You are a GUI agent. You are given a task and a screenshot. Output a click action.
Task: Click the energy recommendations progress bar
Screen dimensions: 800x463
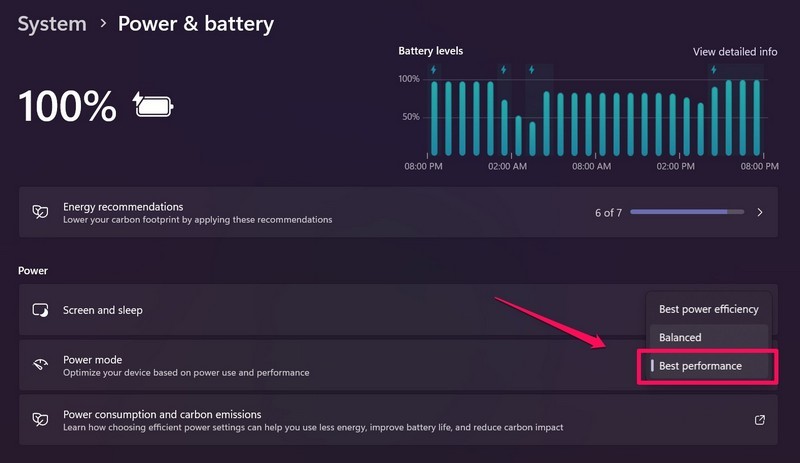(687, 212)
